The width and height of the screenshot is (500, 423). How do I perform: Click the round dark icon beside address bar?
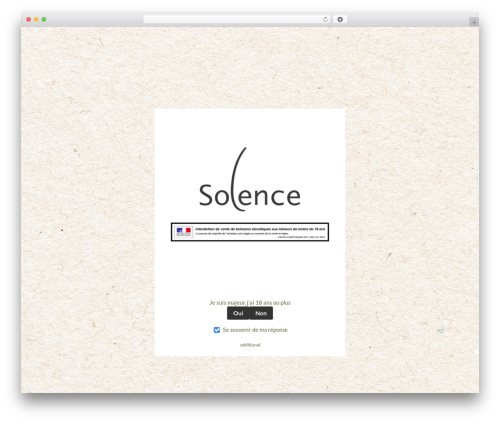tap(340, 20)
